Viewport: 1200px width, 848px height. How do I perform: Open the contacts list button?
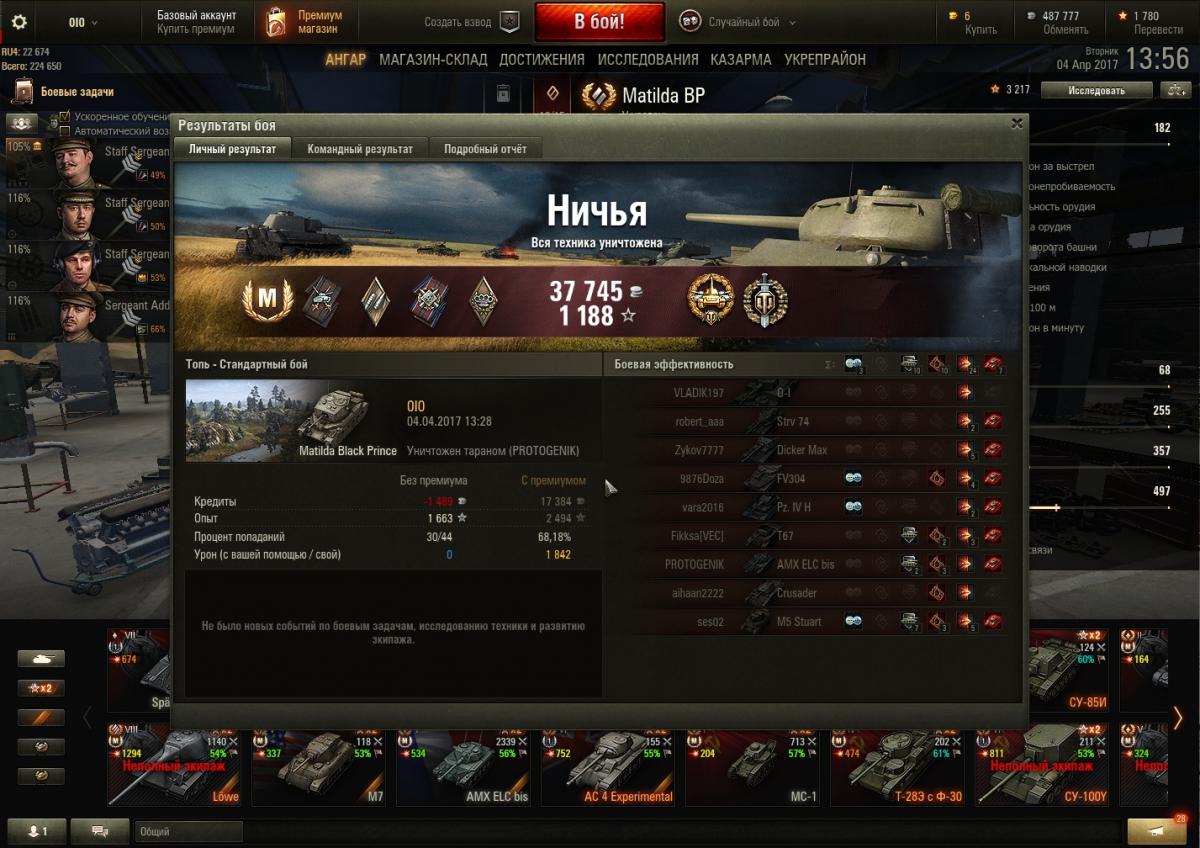36,831
